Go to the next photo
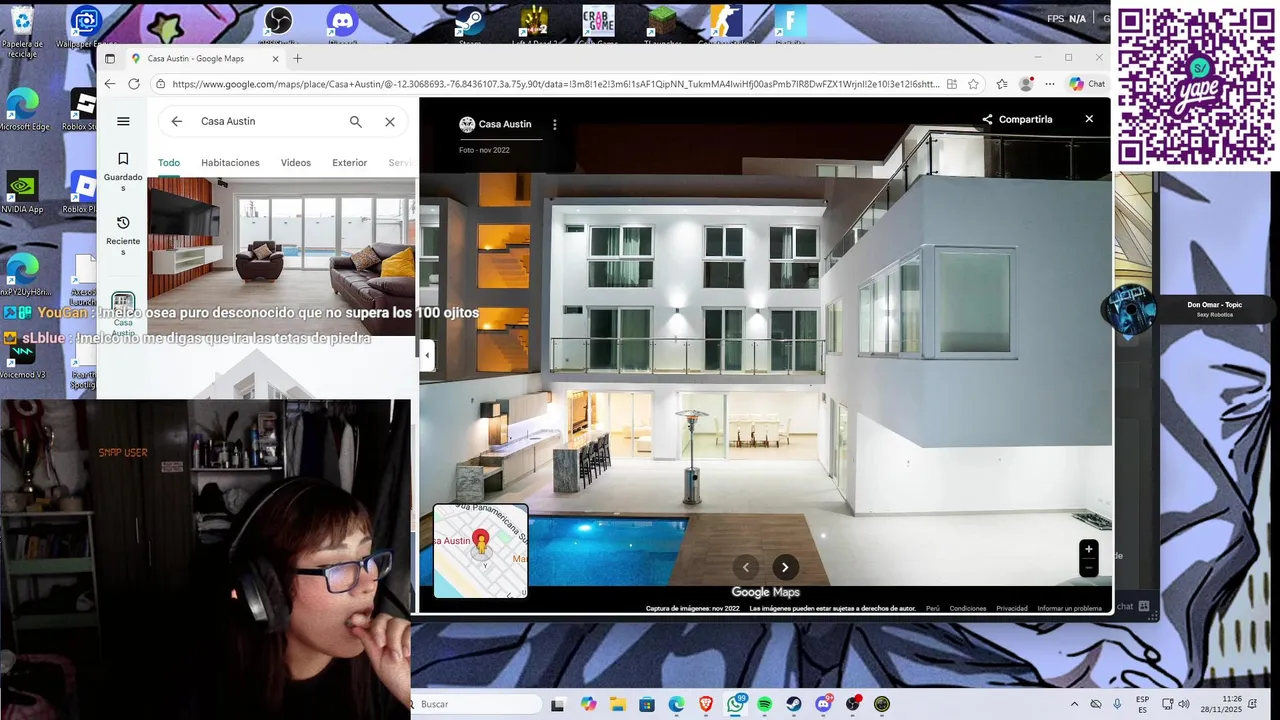Image resolution: width=1280 pixels, height=720 pixels. (x=786, y=567)
